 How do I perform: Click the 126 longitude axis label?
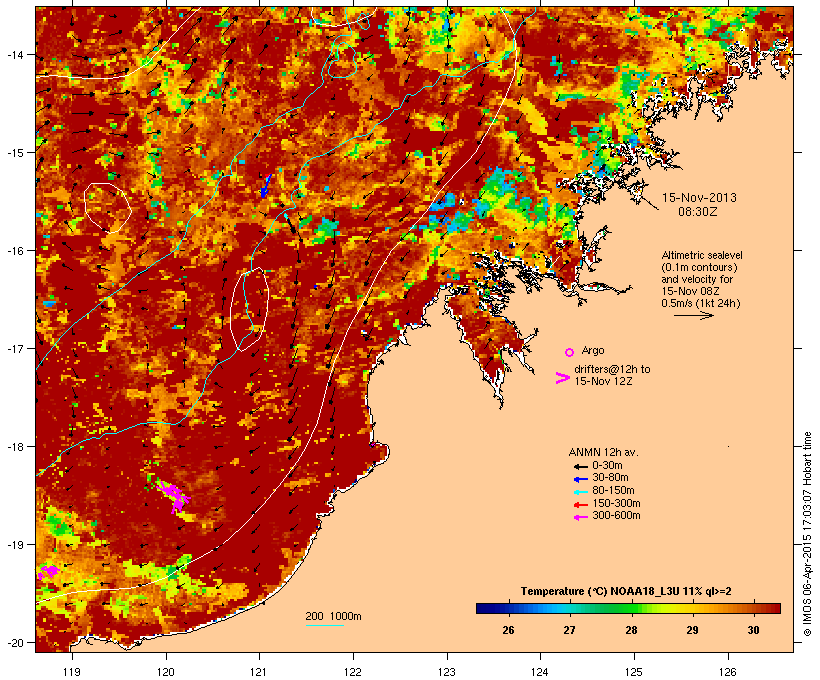coord(727,672)
